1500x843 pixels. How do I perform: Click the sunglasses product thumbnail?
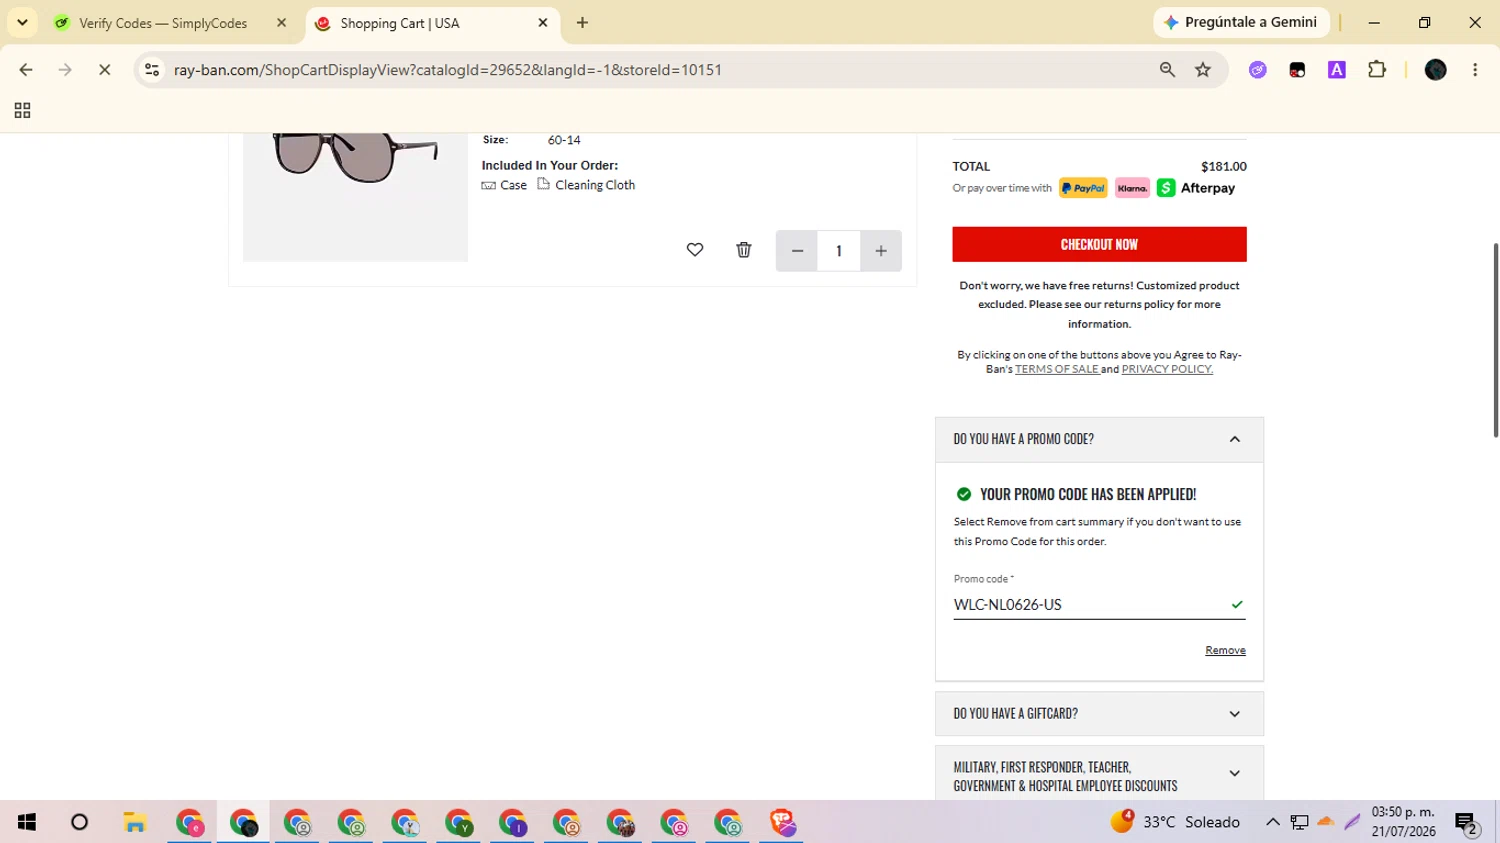coord(355,196)
